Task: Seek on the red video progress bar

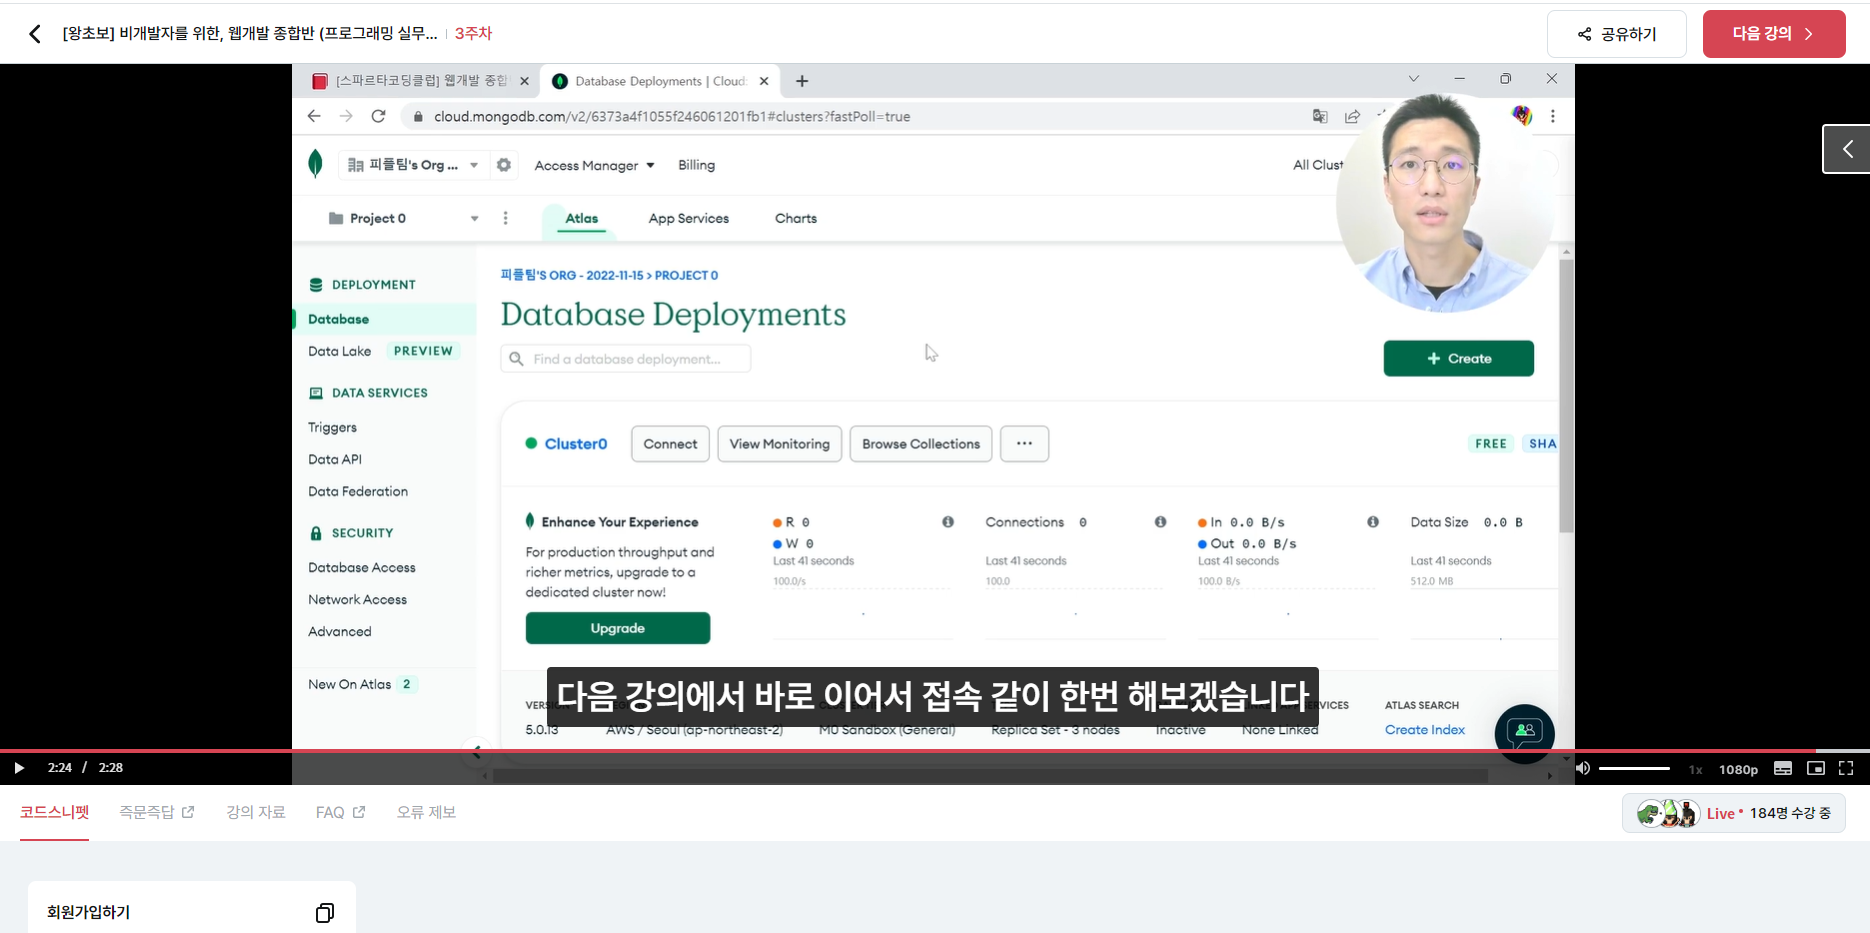Action: pos(935,750)
